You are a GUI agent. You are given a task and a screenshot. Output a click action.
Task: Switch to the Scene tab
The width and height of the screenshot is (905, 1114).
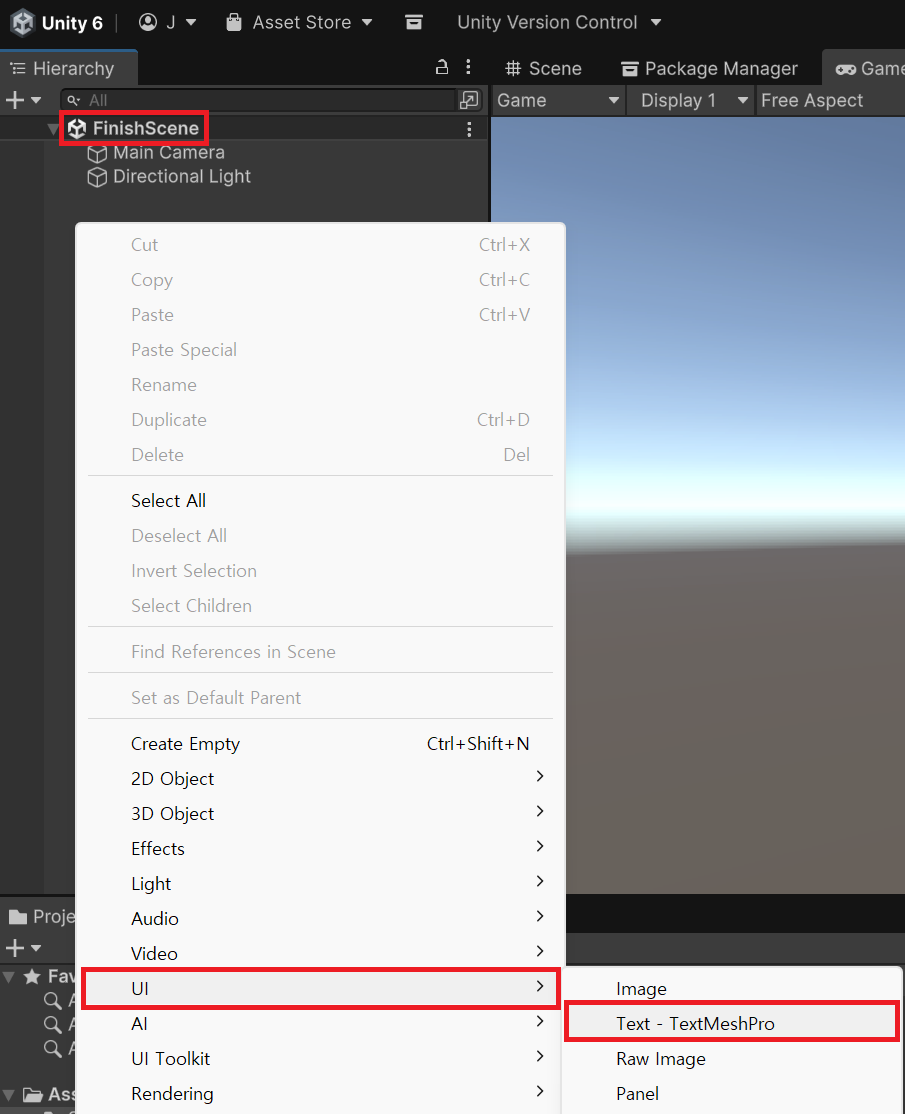coord(543,68)
